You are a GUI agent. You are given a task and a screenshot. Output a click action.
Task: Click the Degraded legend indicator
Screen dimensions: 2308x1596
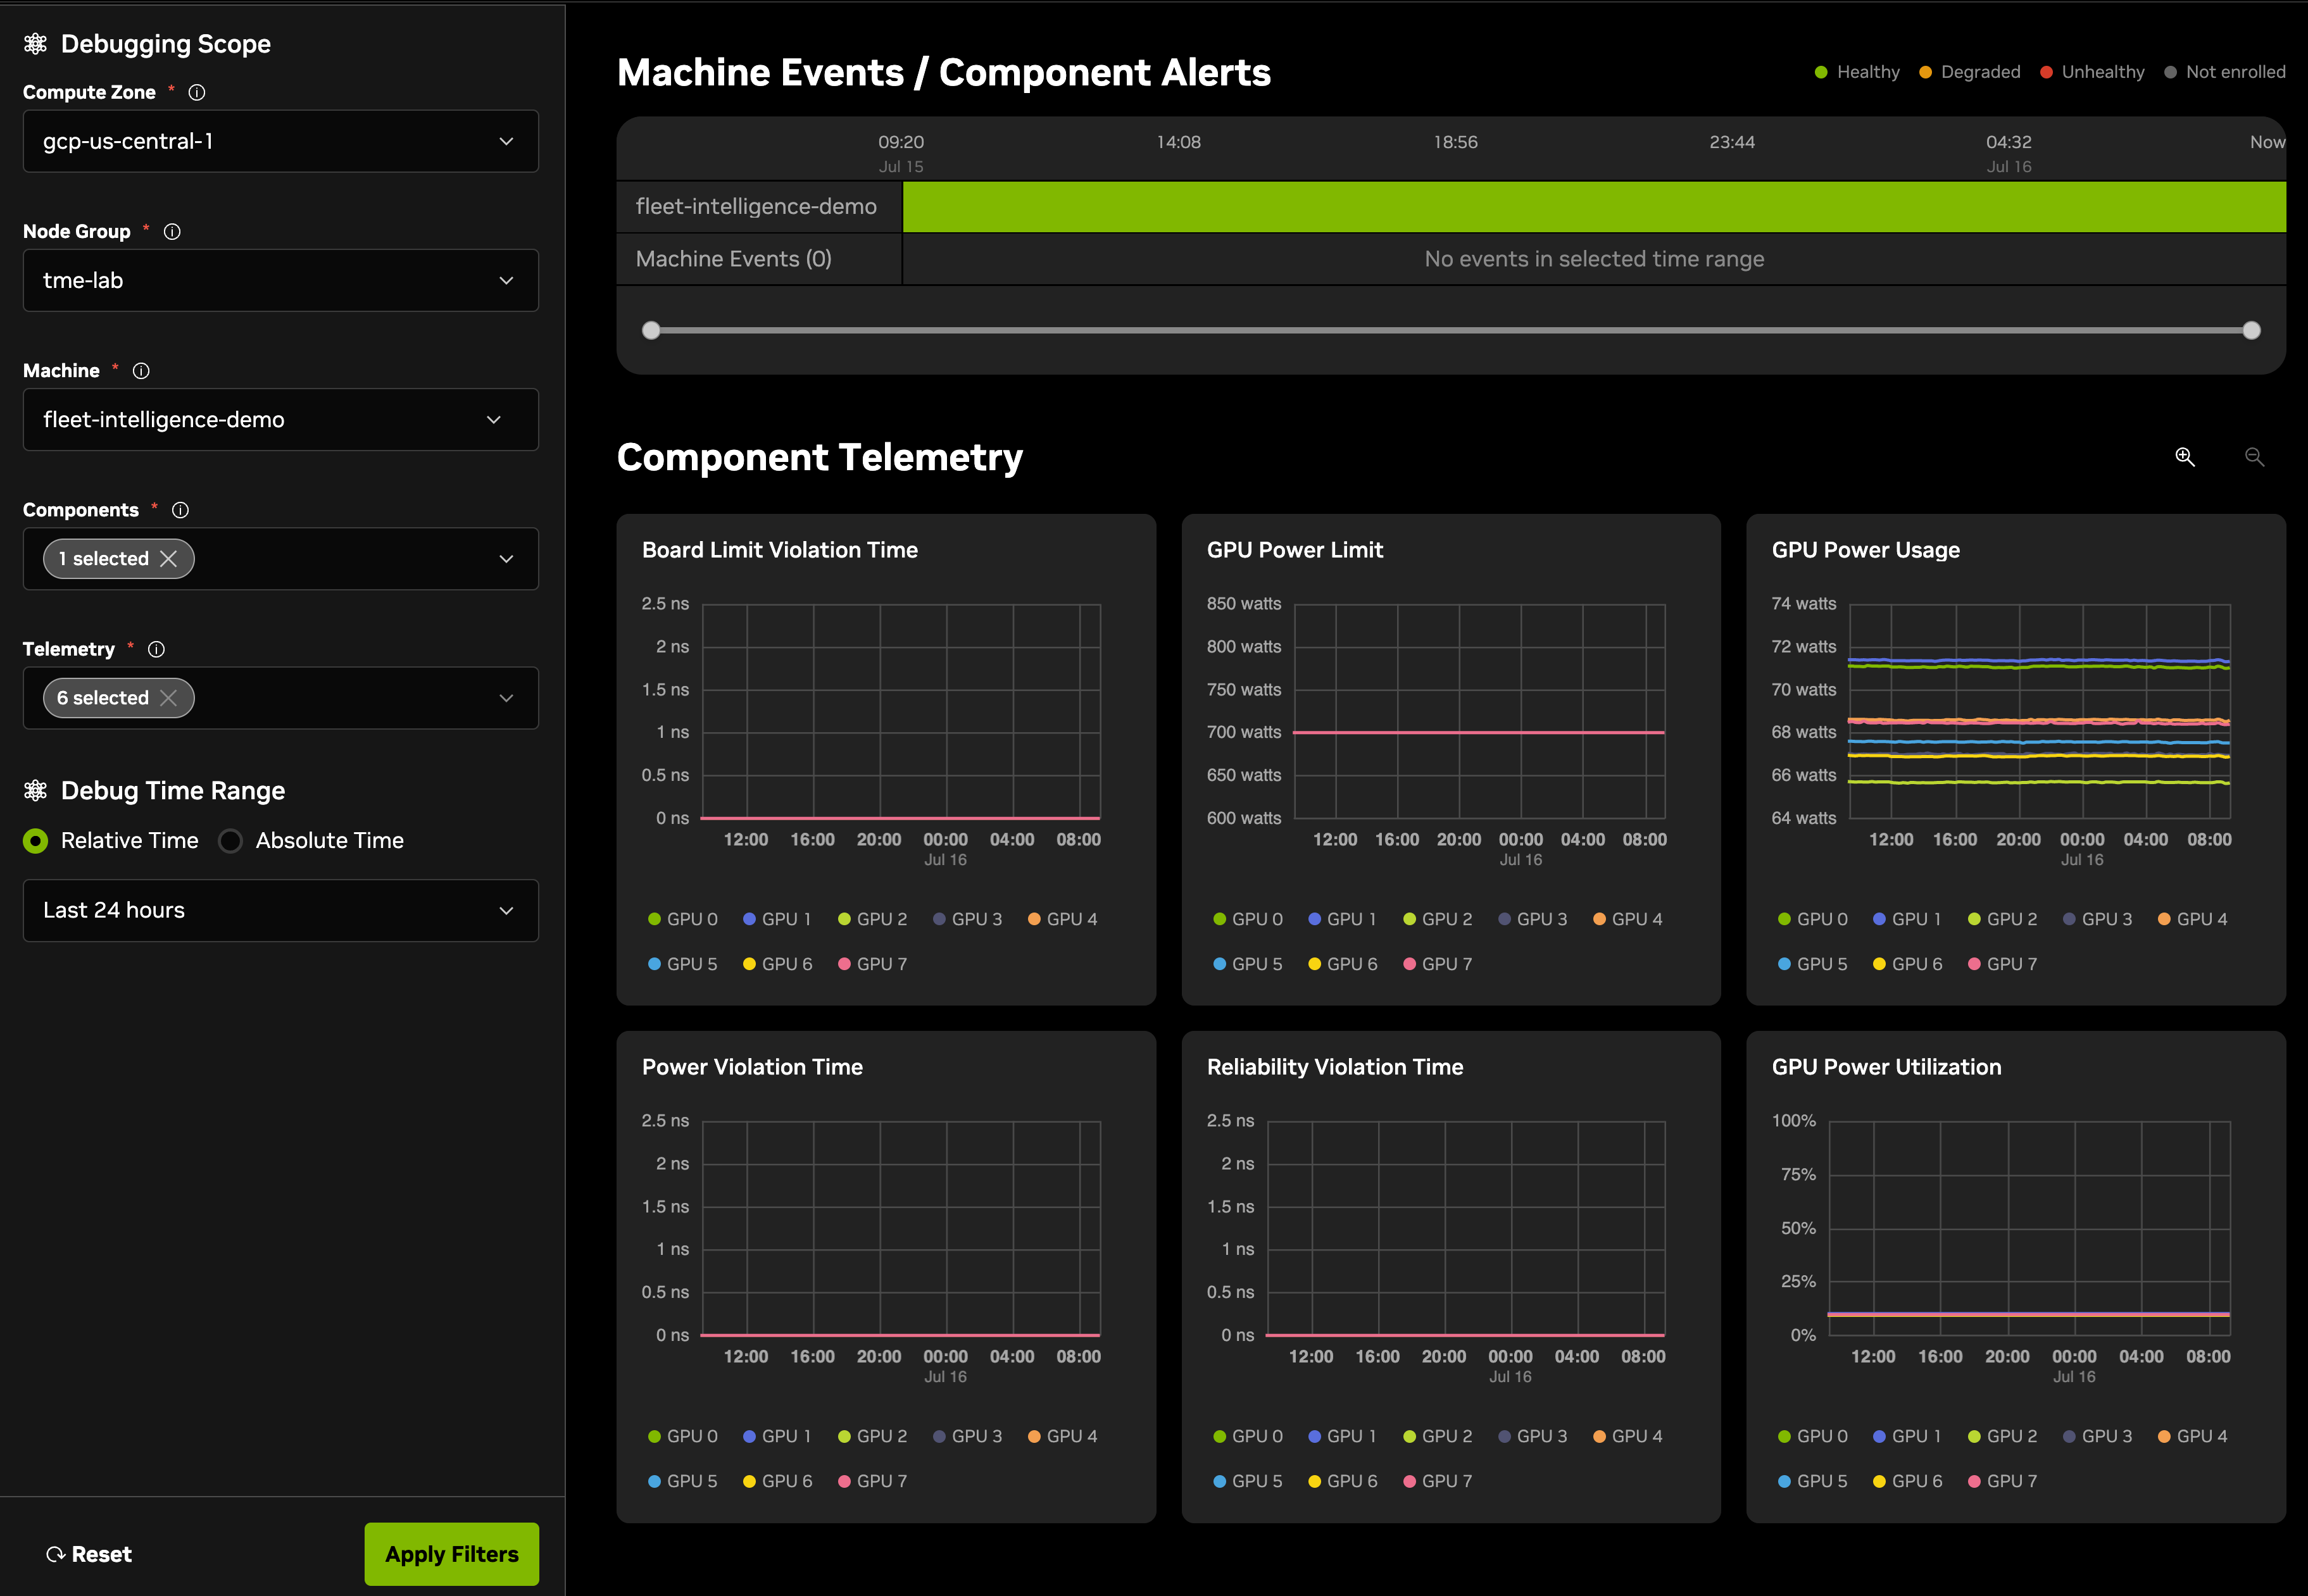[x=1970, y=72]
